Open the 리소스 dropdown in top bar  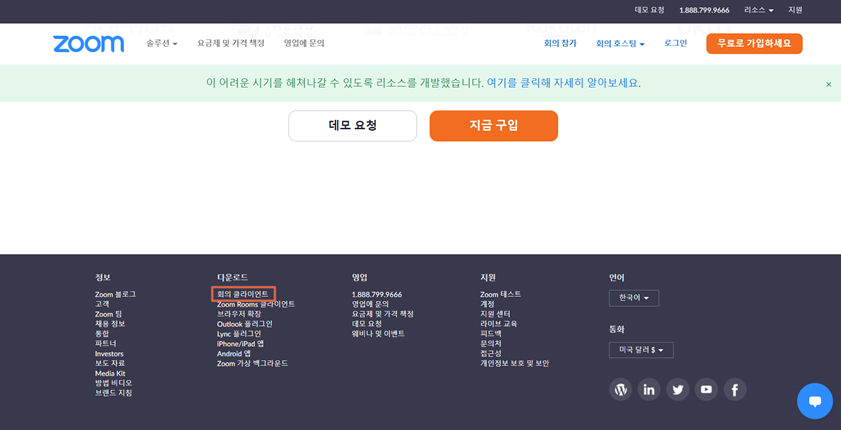coord(759,10)
